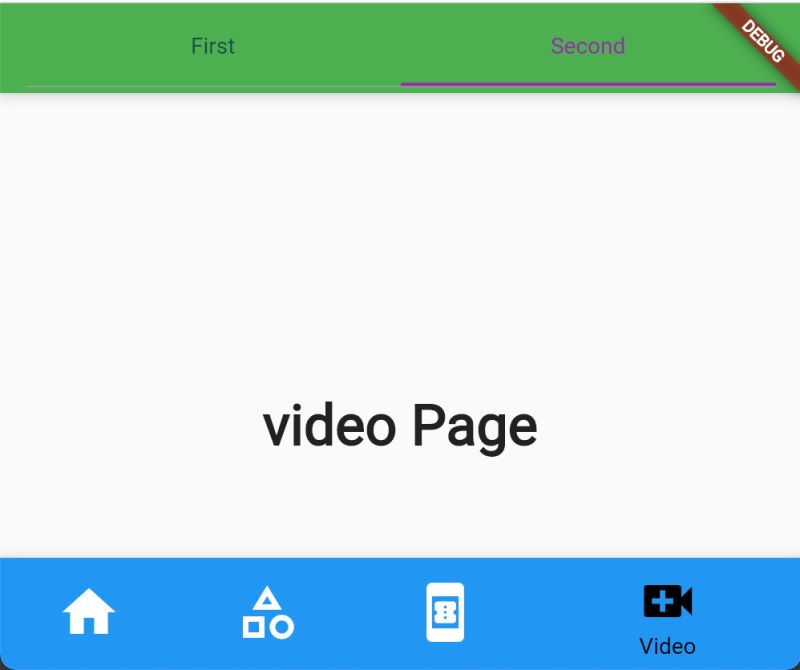The height and width of the screenshot is (670, 800).
Task: Go to the Home navigation icon
Action: point(89,611)
